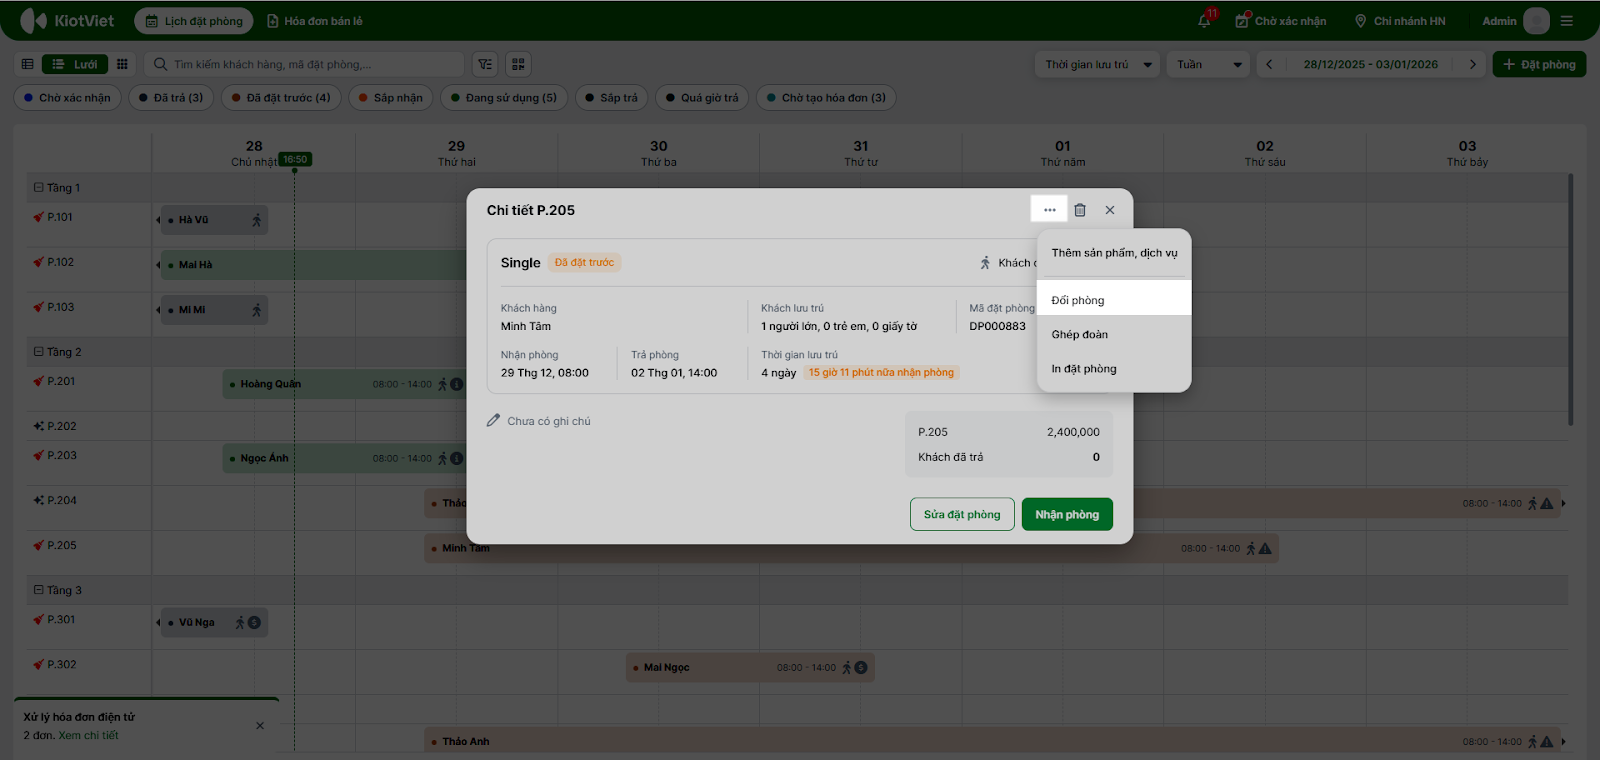Click the search field for customers or bookings
The image size is (1600, 760).
304,64
